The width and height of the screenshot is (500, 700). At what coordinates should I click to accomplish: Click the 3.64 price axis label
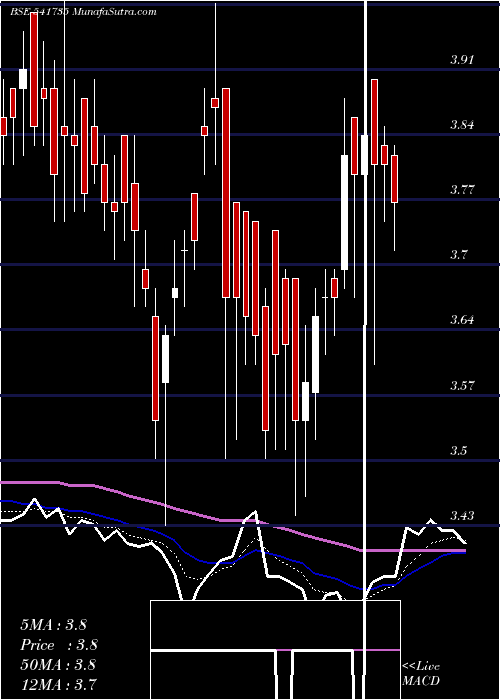pyautogui.click(x=462, y=320)
